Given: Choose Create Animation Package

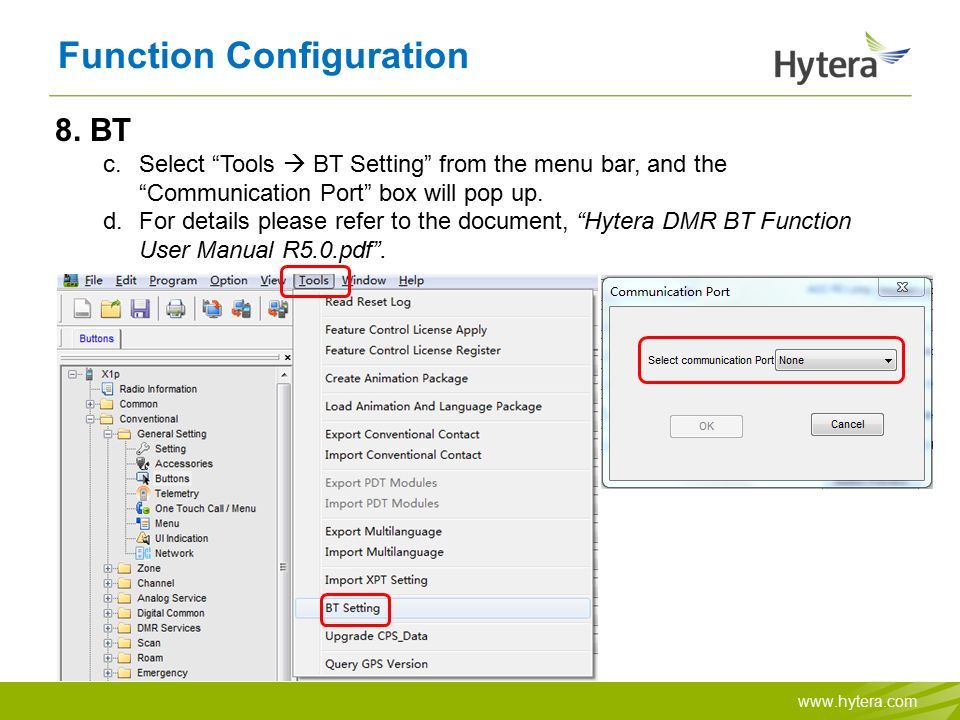Looking at the screenshot, I should [443, 378].
